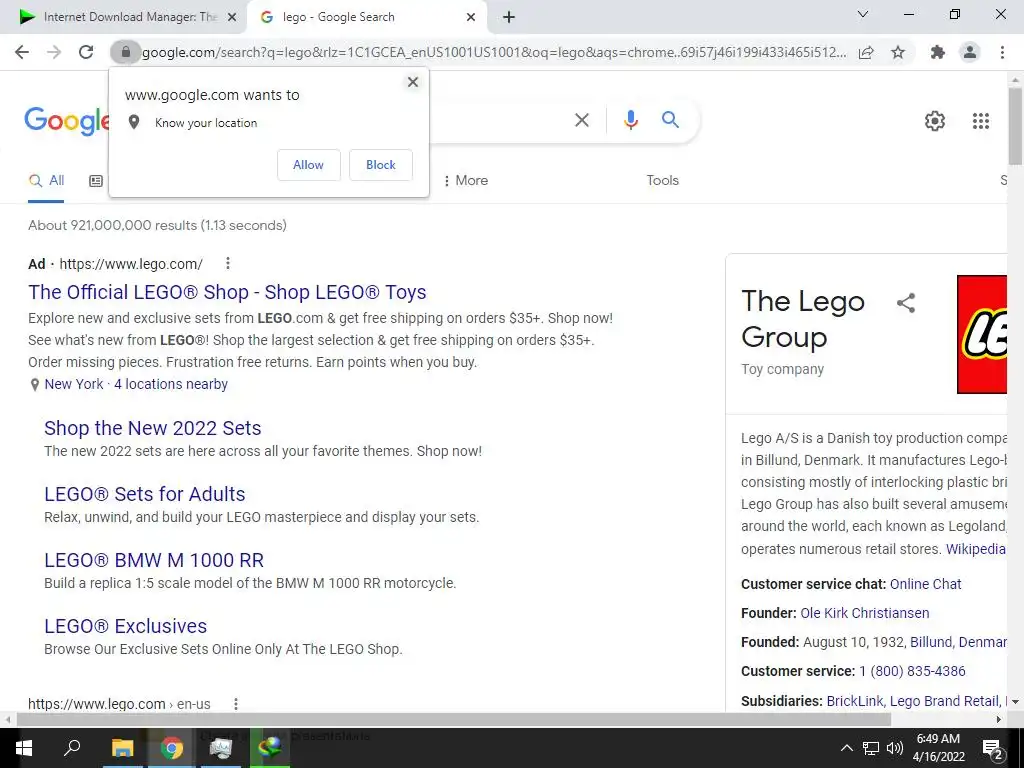Image resolution: width=1024 pixels, height=768 pixels.
Task: Go back to the previous page
Action: click(x=22, y=52)
